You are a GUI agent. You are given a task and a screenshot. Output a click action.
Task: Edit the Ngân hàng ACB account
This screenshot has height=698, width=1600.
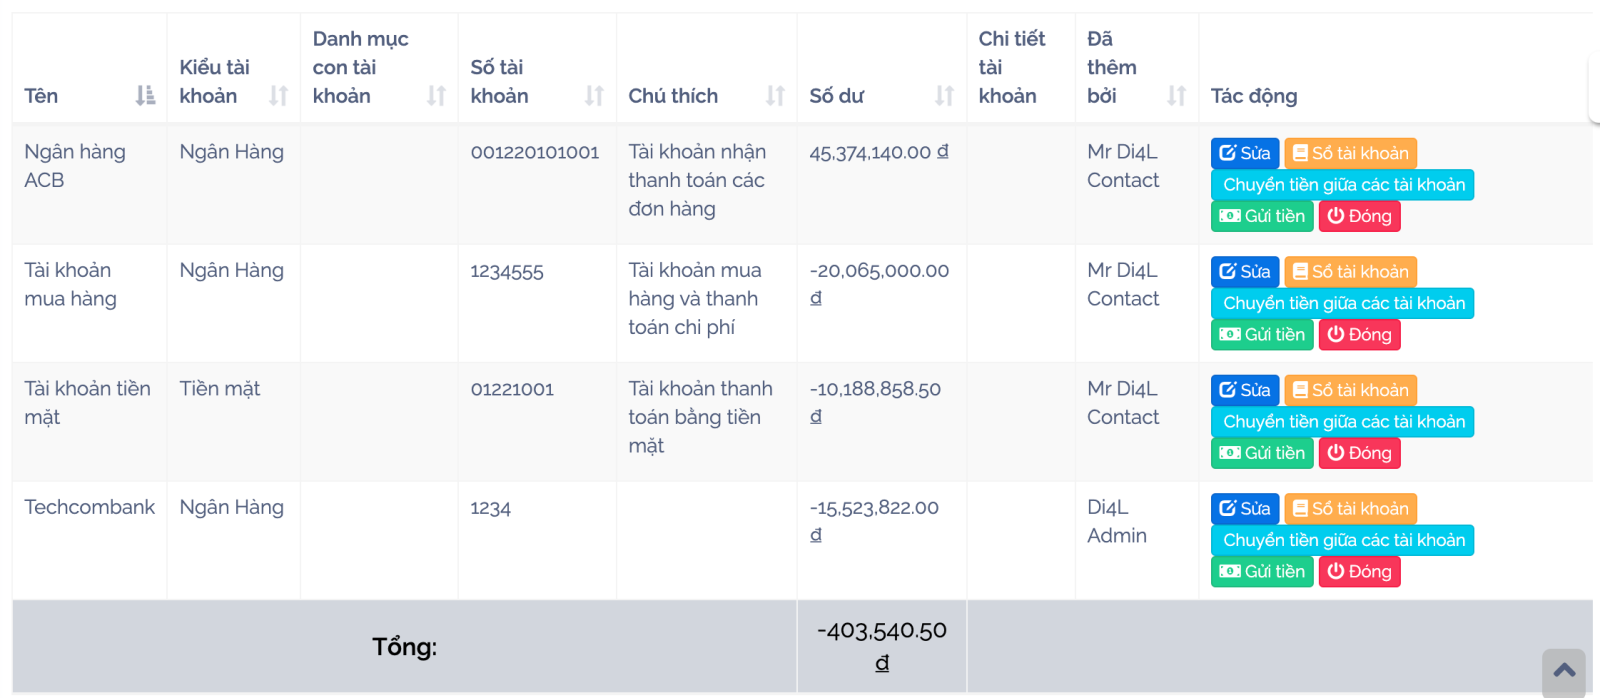point(1244,153)
